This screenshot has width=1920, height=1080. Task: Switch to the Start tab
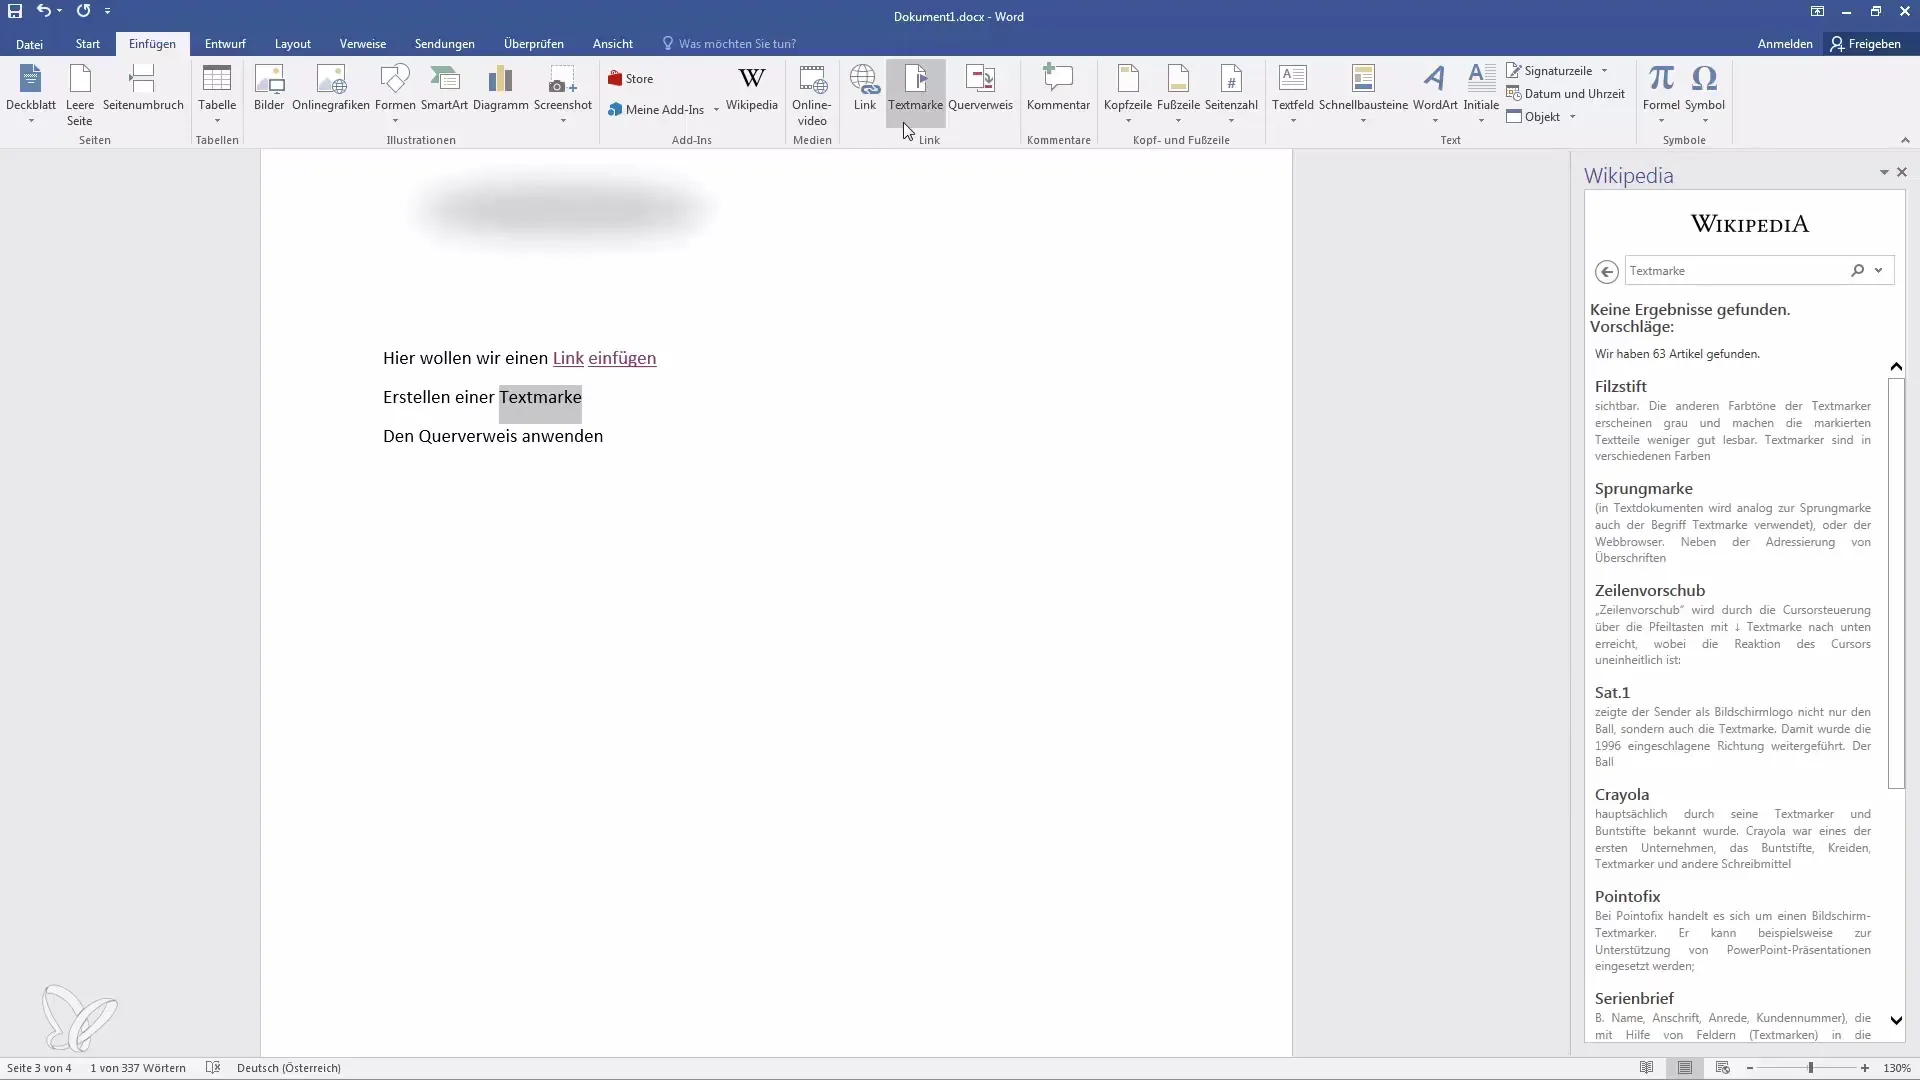point(88,44)
